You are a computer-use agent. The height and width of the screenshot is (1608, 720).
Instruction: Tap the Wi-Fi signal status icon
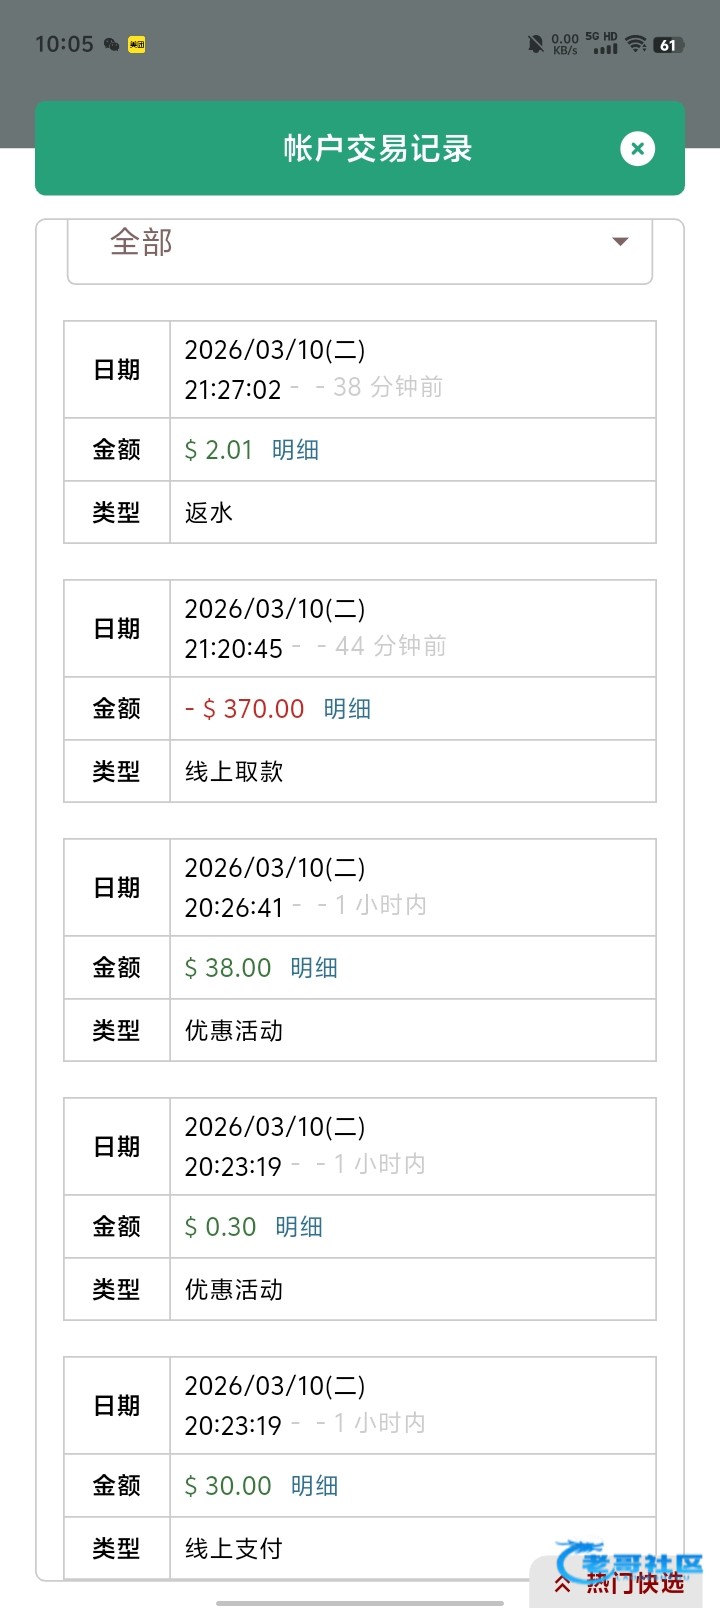(636, 44)
